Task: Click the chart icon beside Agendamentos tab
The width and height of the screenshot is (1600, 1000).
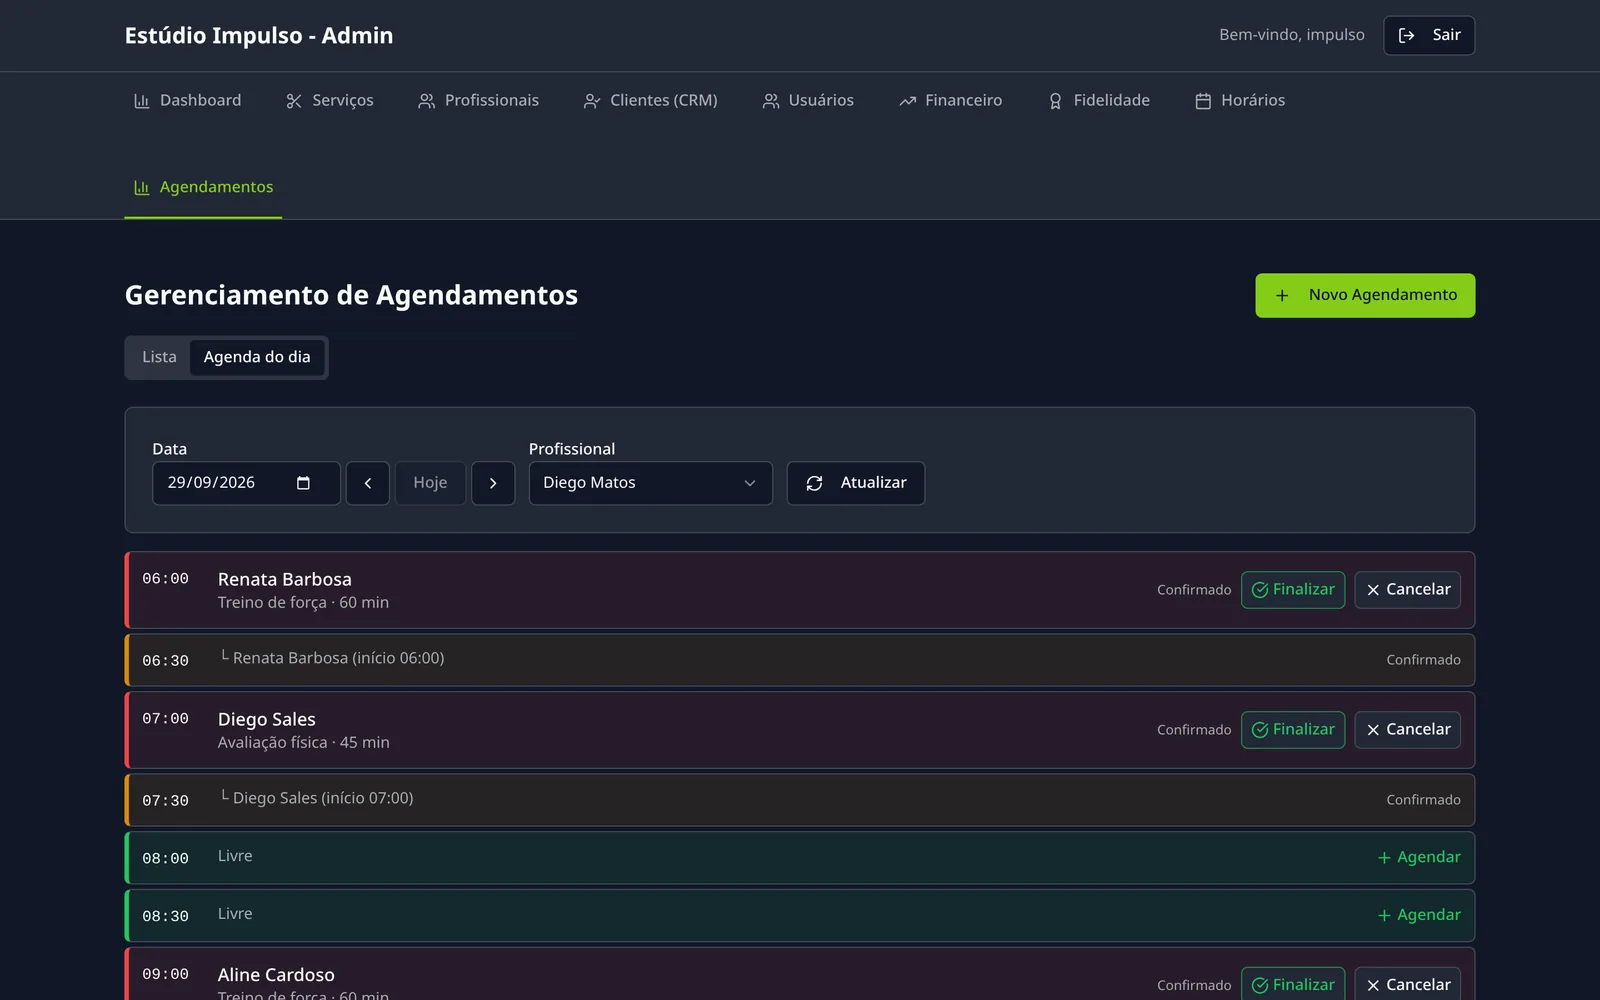Action: (141, 188)
